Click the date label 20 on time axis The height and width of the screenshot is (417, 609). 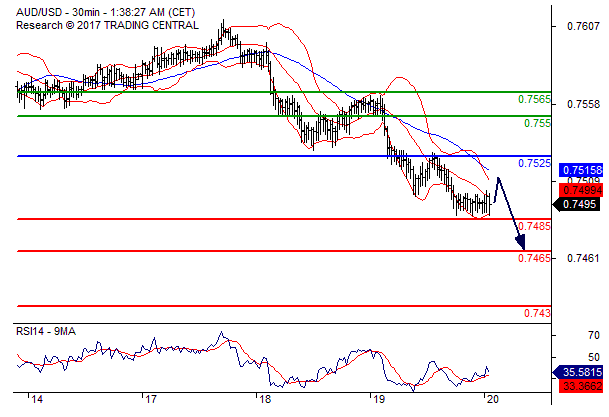coord(492,400)
